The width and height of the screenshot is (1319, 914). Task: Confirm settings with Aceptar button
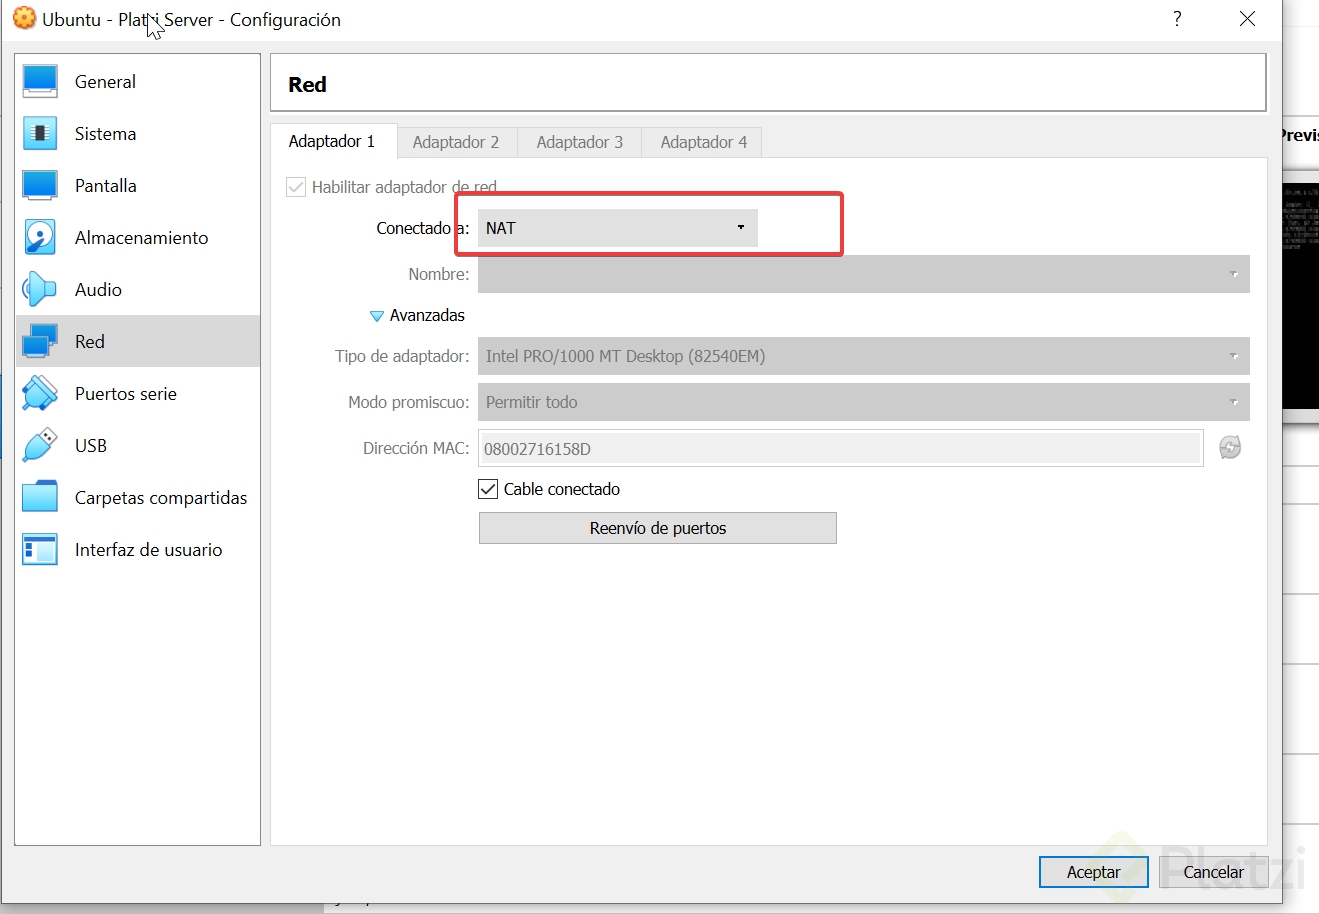1094,872
